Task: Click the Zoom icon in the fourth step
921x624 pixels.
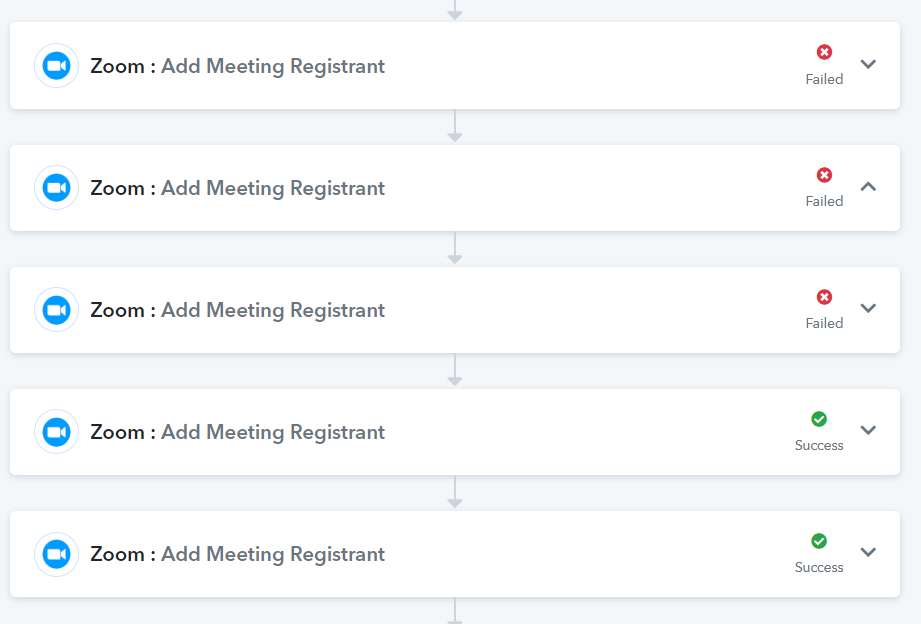Action: [56, 432]
